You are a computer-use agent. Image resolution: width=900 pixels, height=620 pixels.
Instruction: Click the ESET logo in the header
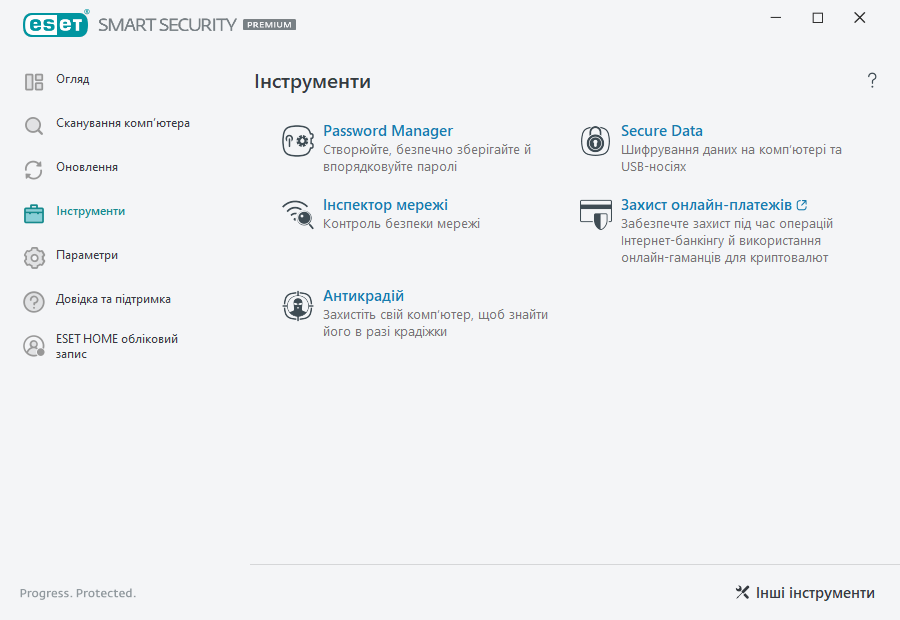coord(55,24)
